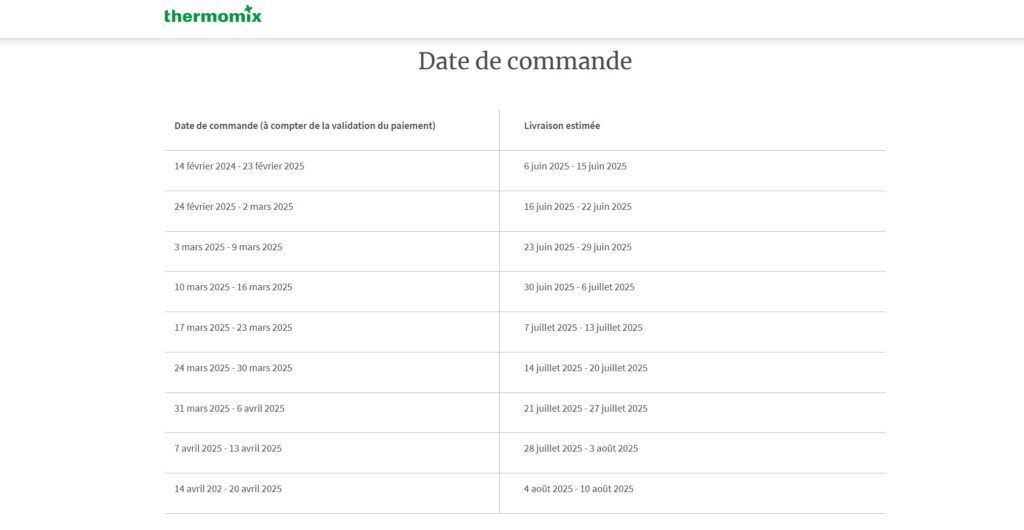Select cell '14 avril 202 - 20 avril 2025'

228,489
